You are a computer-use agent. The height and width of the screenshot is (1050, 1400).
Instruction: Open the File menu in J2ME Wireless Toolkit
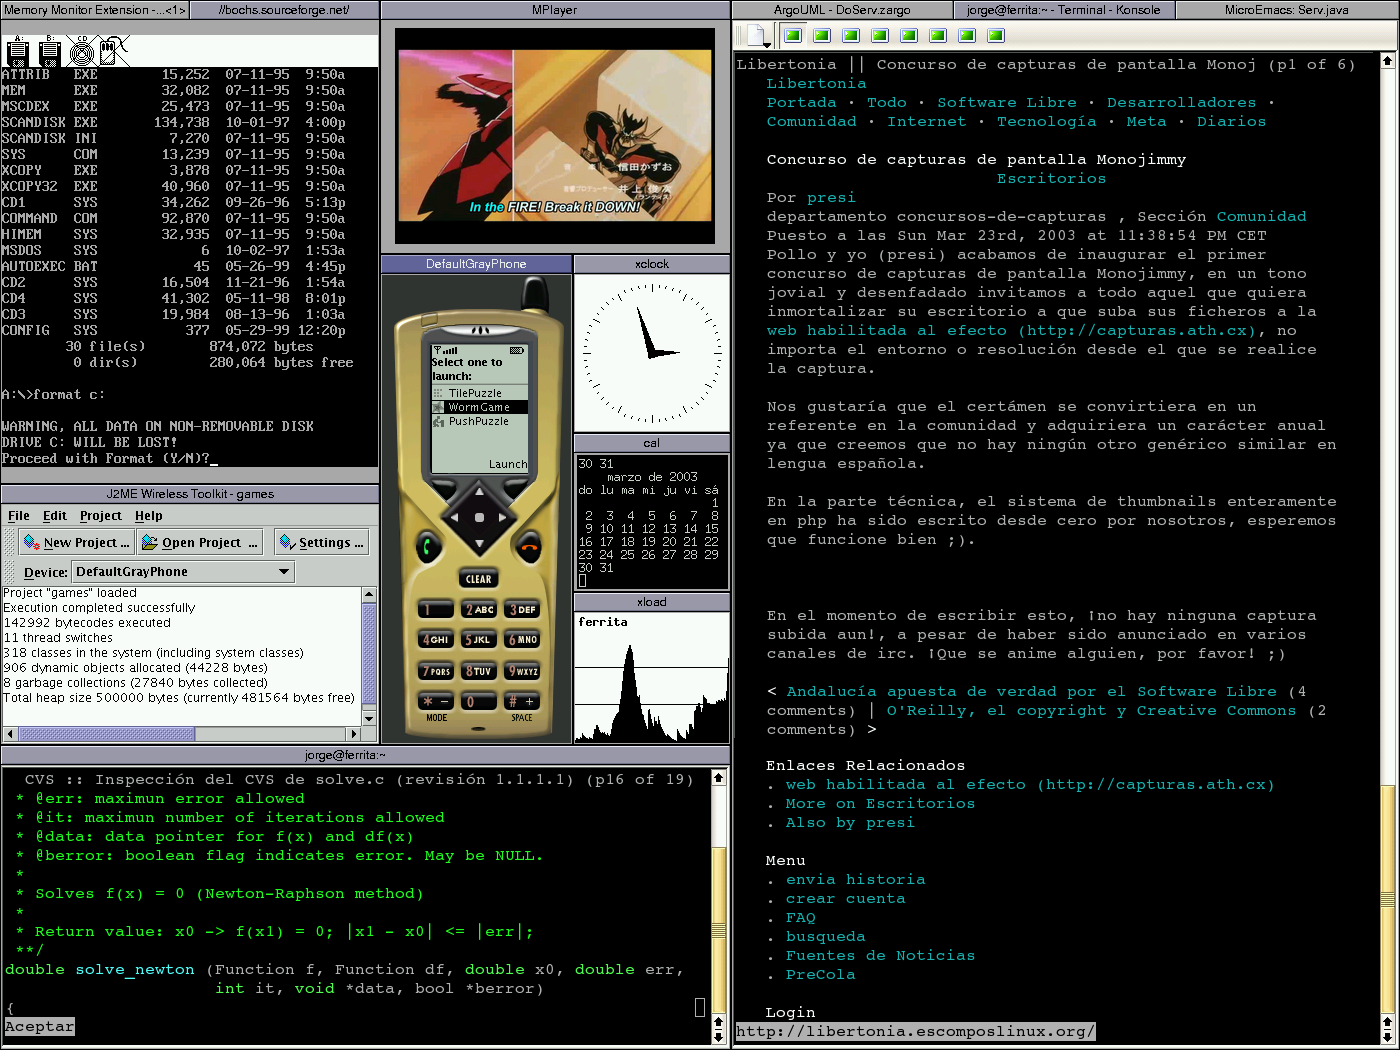19,516
